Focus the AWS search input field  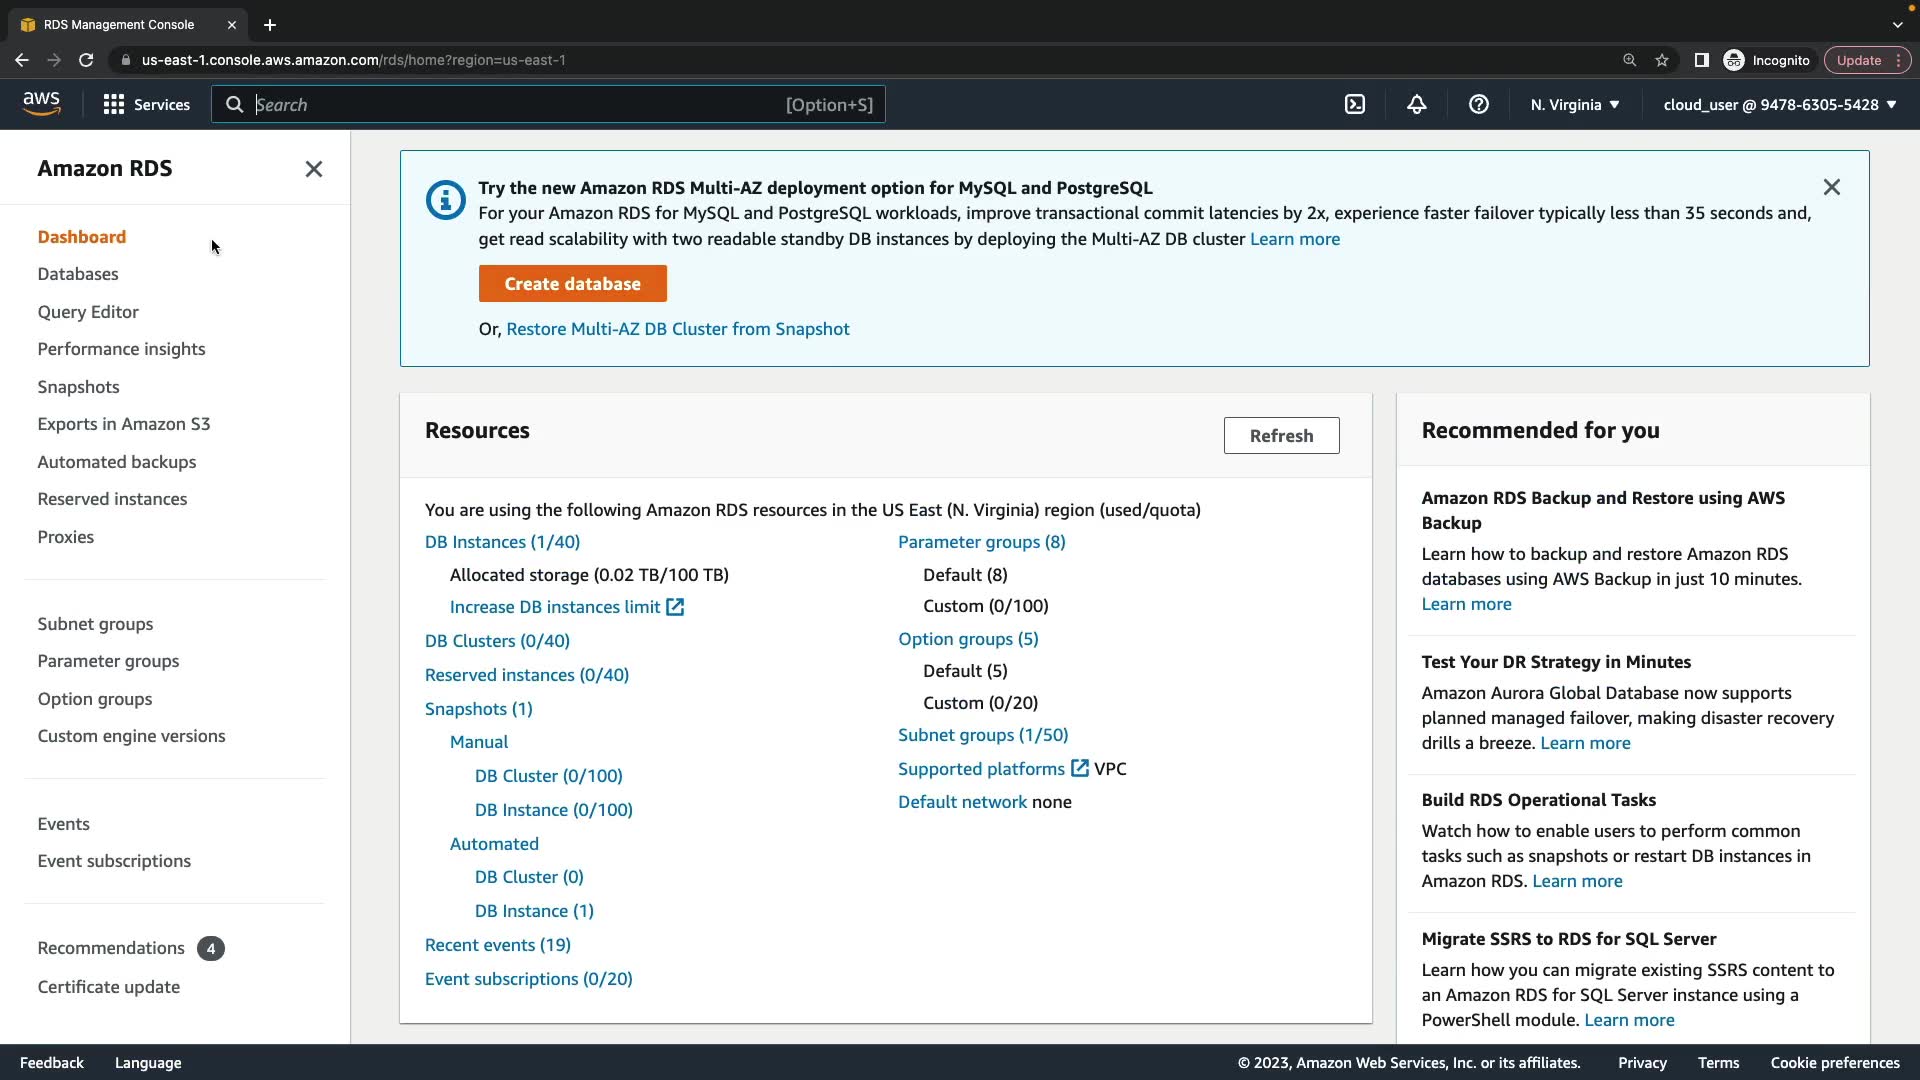[x=520, y=104]
